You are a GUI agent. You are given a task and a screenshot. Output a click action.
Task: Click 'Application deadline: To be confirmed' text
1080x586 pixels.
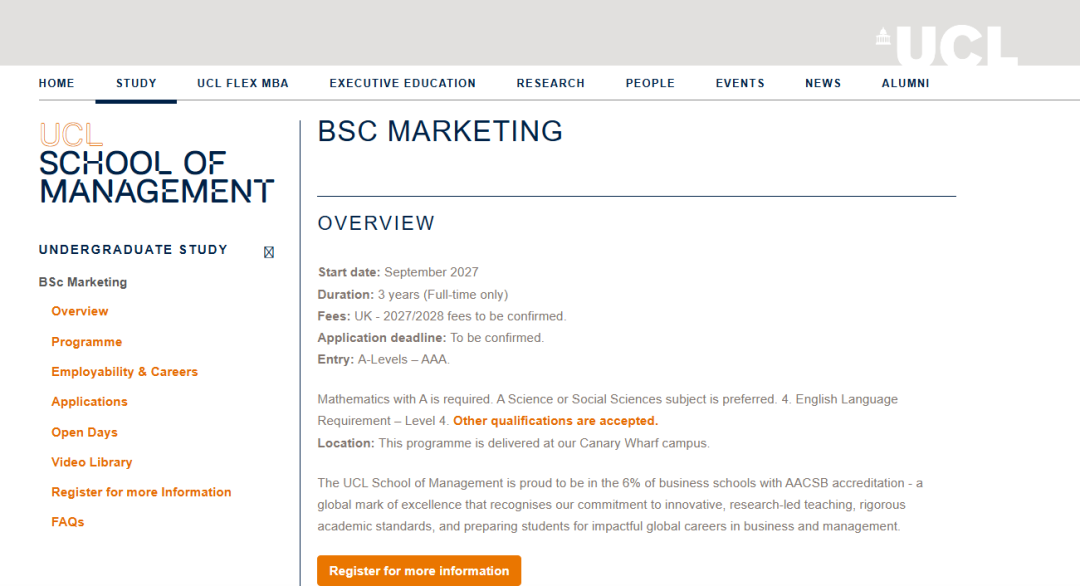point(430,338)
